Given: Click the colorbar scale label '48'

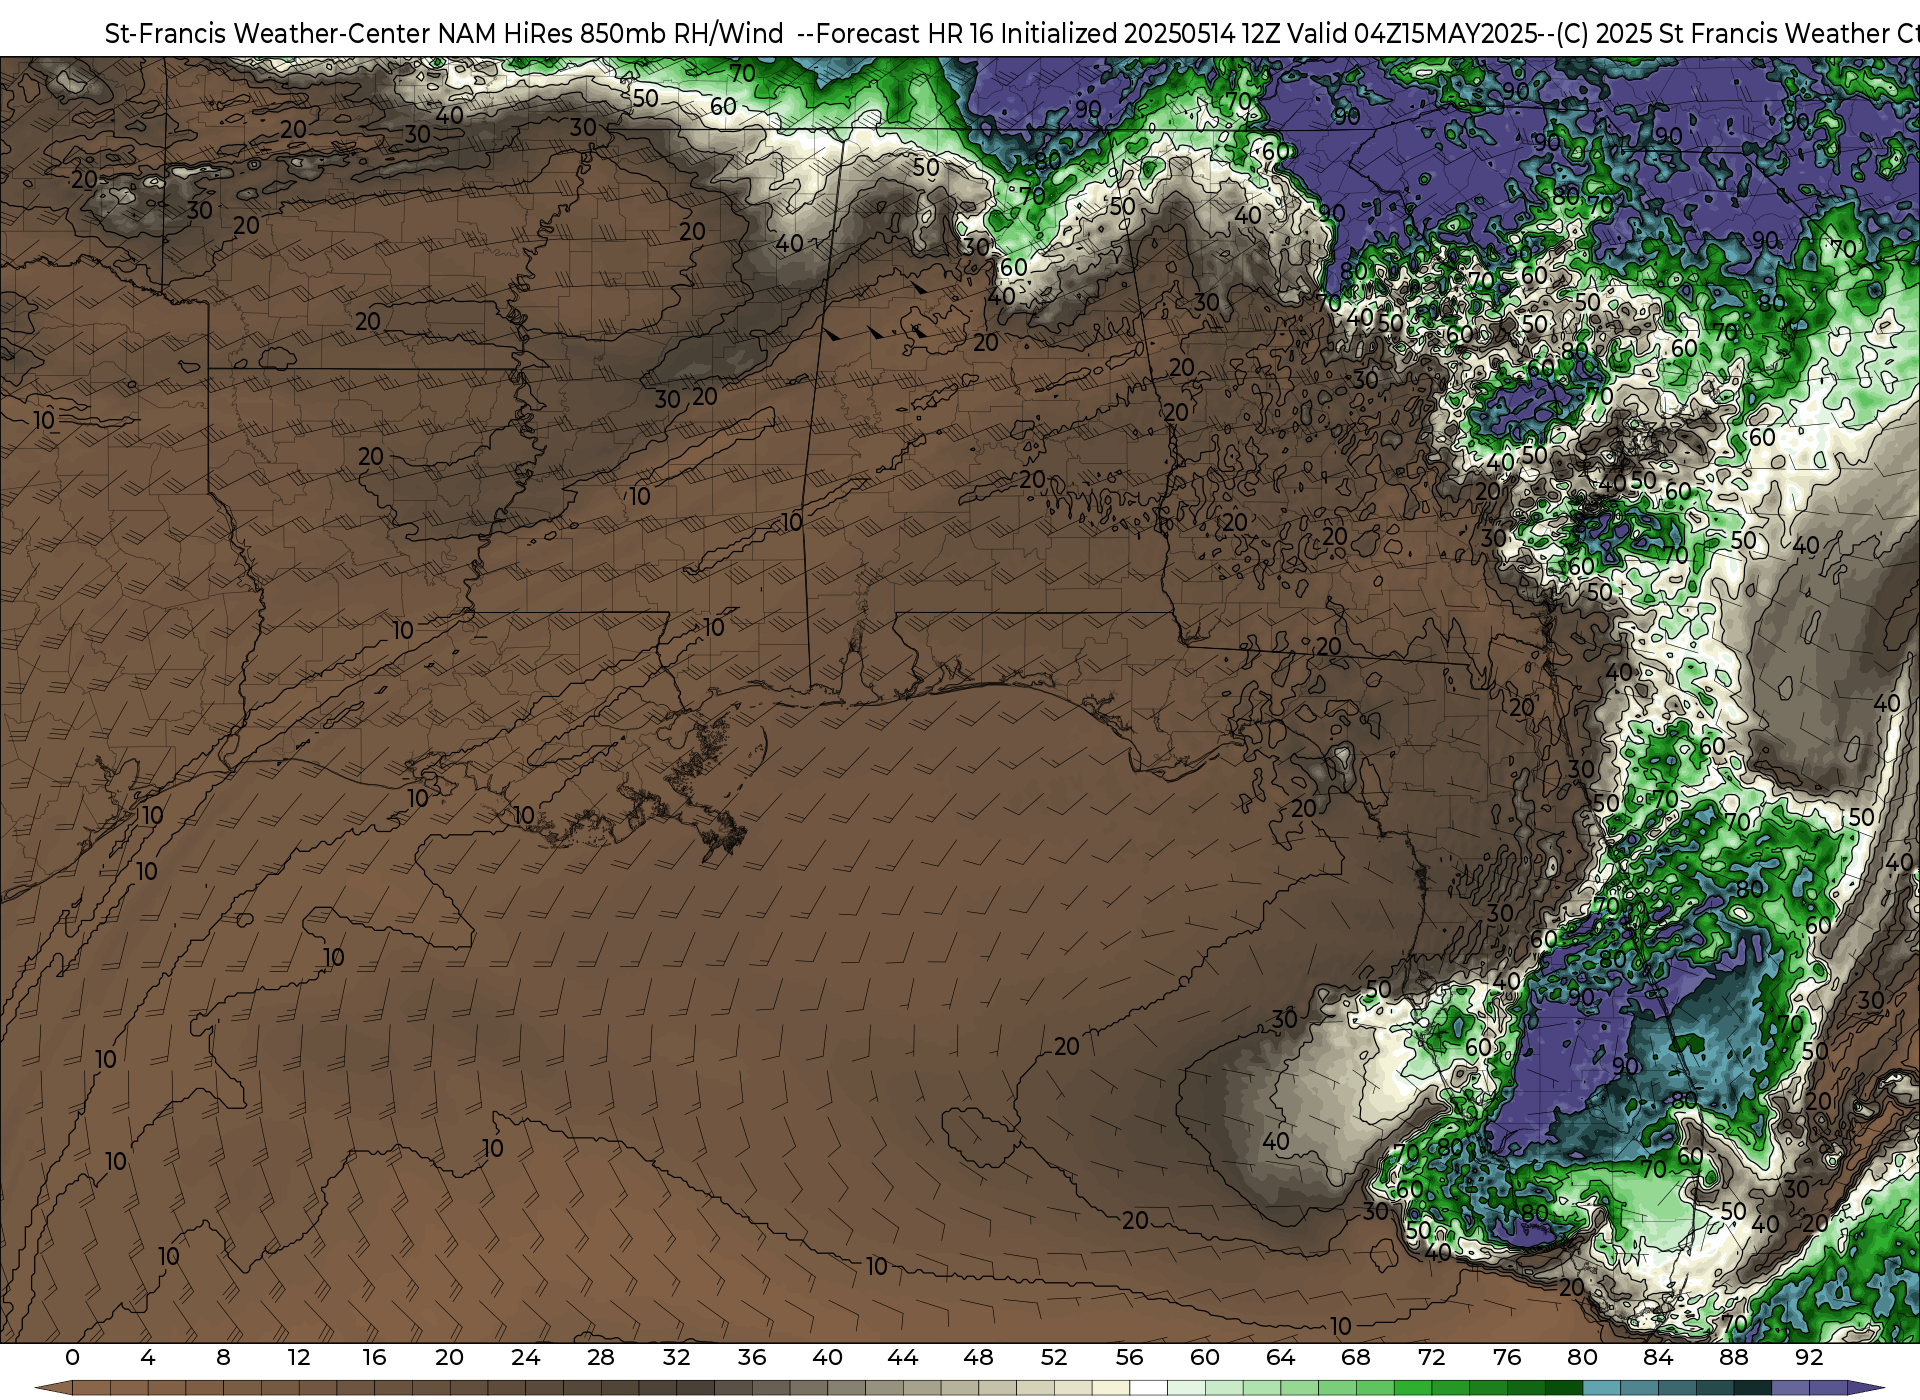Looking at the screenshot, I should click(x=978, y=1357).
